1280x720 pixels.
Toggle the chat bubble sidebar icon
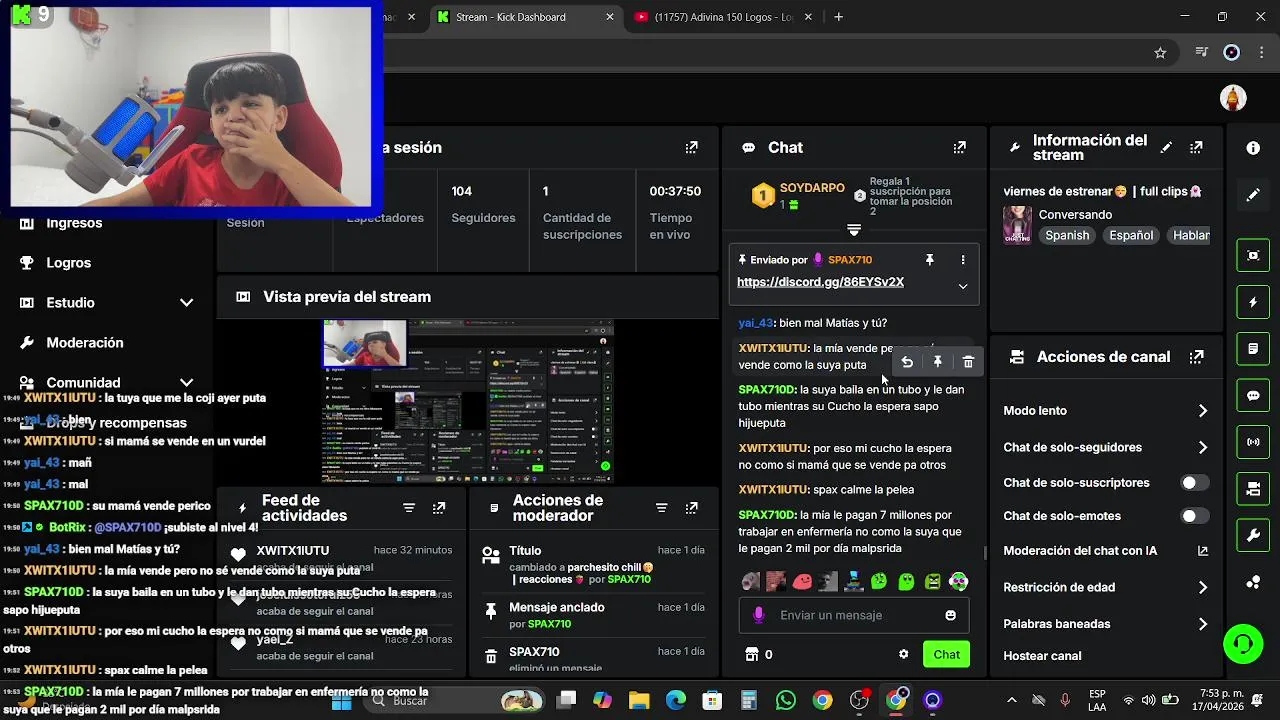point(1253,395)
